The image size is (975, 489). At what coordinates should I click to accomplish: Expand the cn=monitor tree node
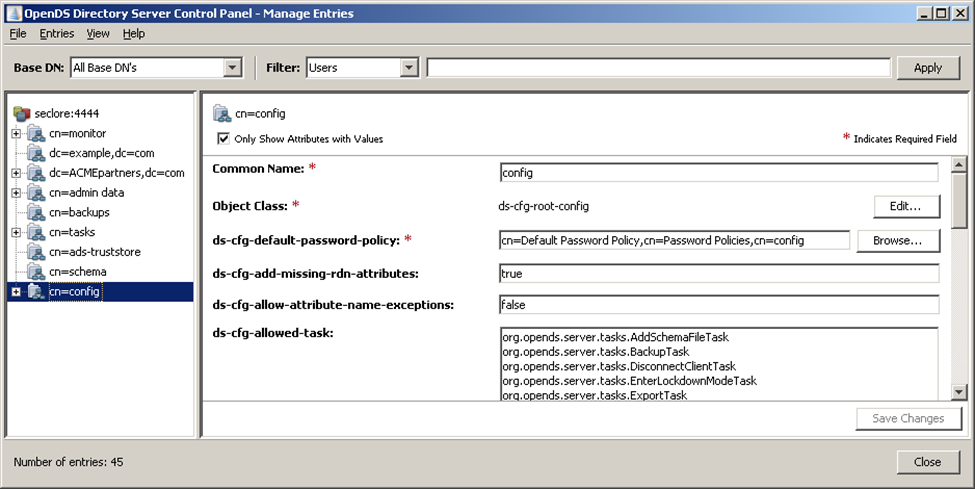coord(16,133)
